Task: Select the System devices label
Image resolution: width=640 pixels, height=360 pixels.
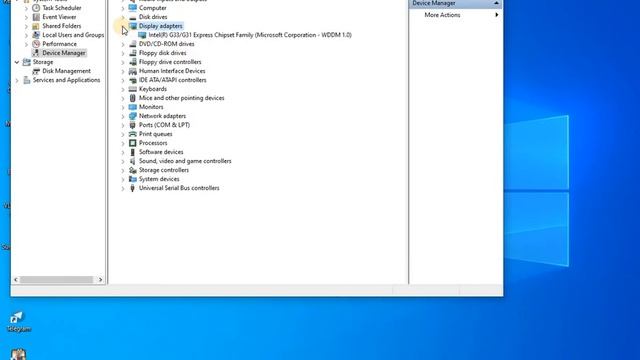Action: click(x=159, y=179)
